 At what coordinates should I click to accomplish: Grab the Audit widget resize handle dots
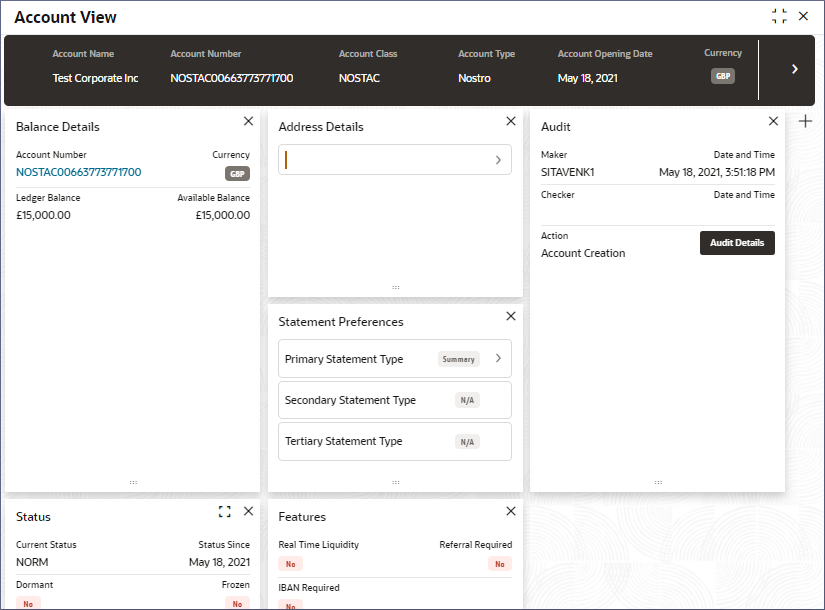tap(658, 482)
